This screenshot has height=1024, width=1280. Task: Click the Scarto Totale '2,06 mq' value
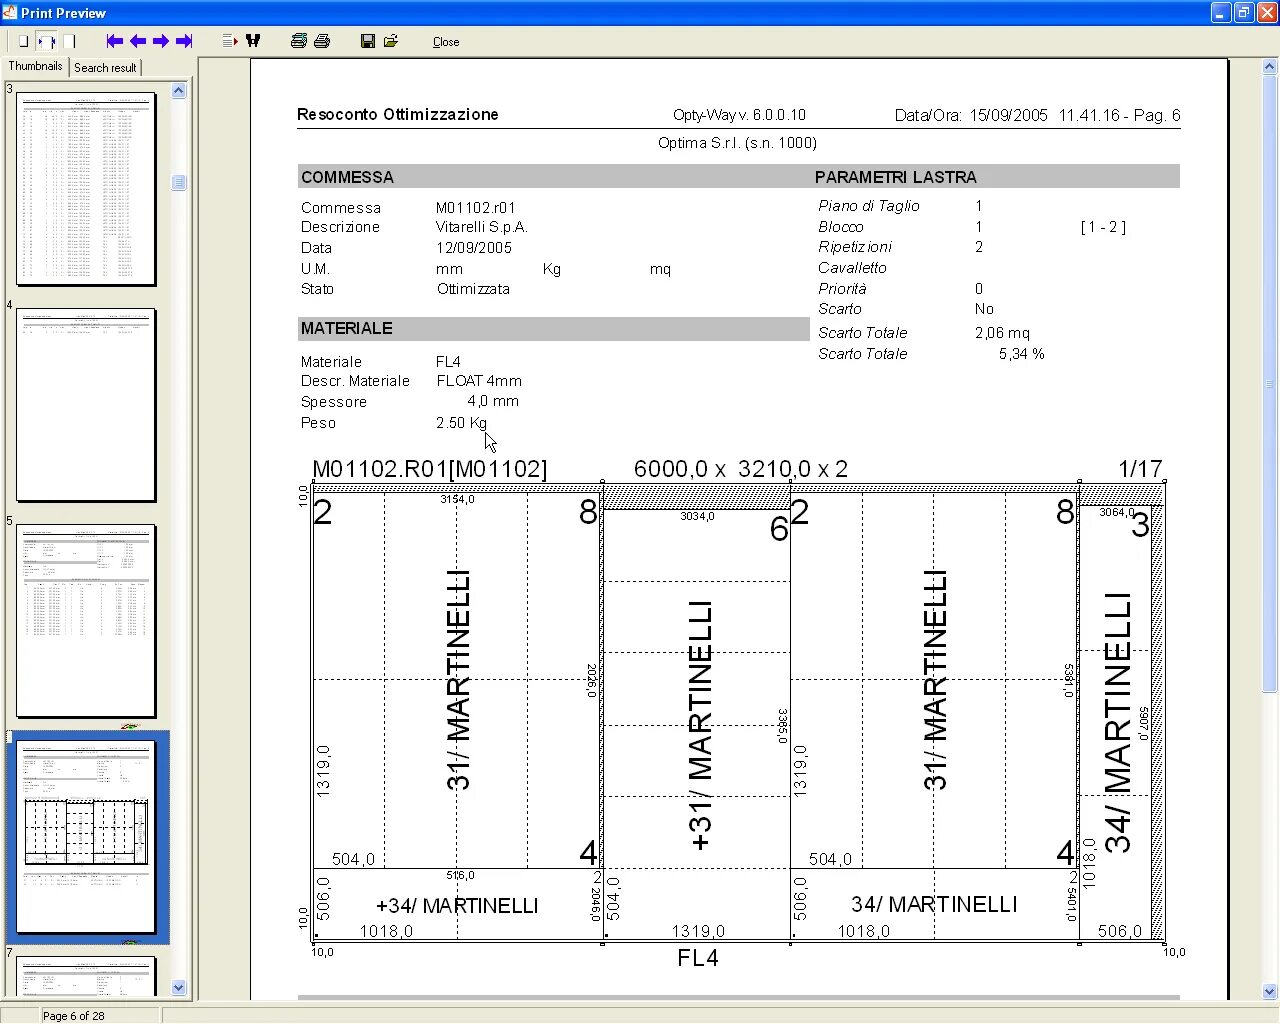1002,333
